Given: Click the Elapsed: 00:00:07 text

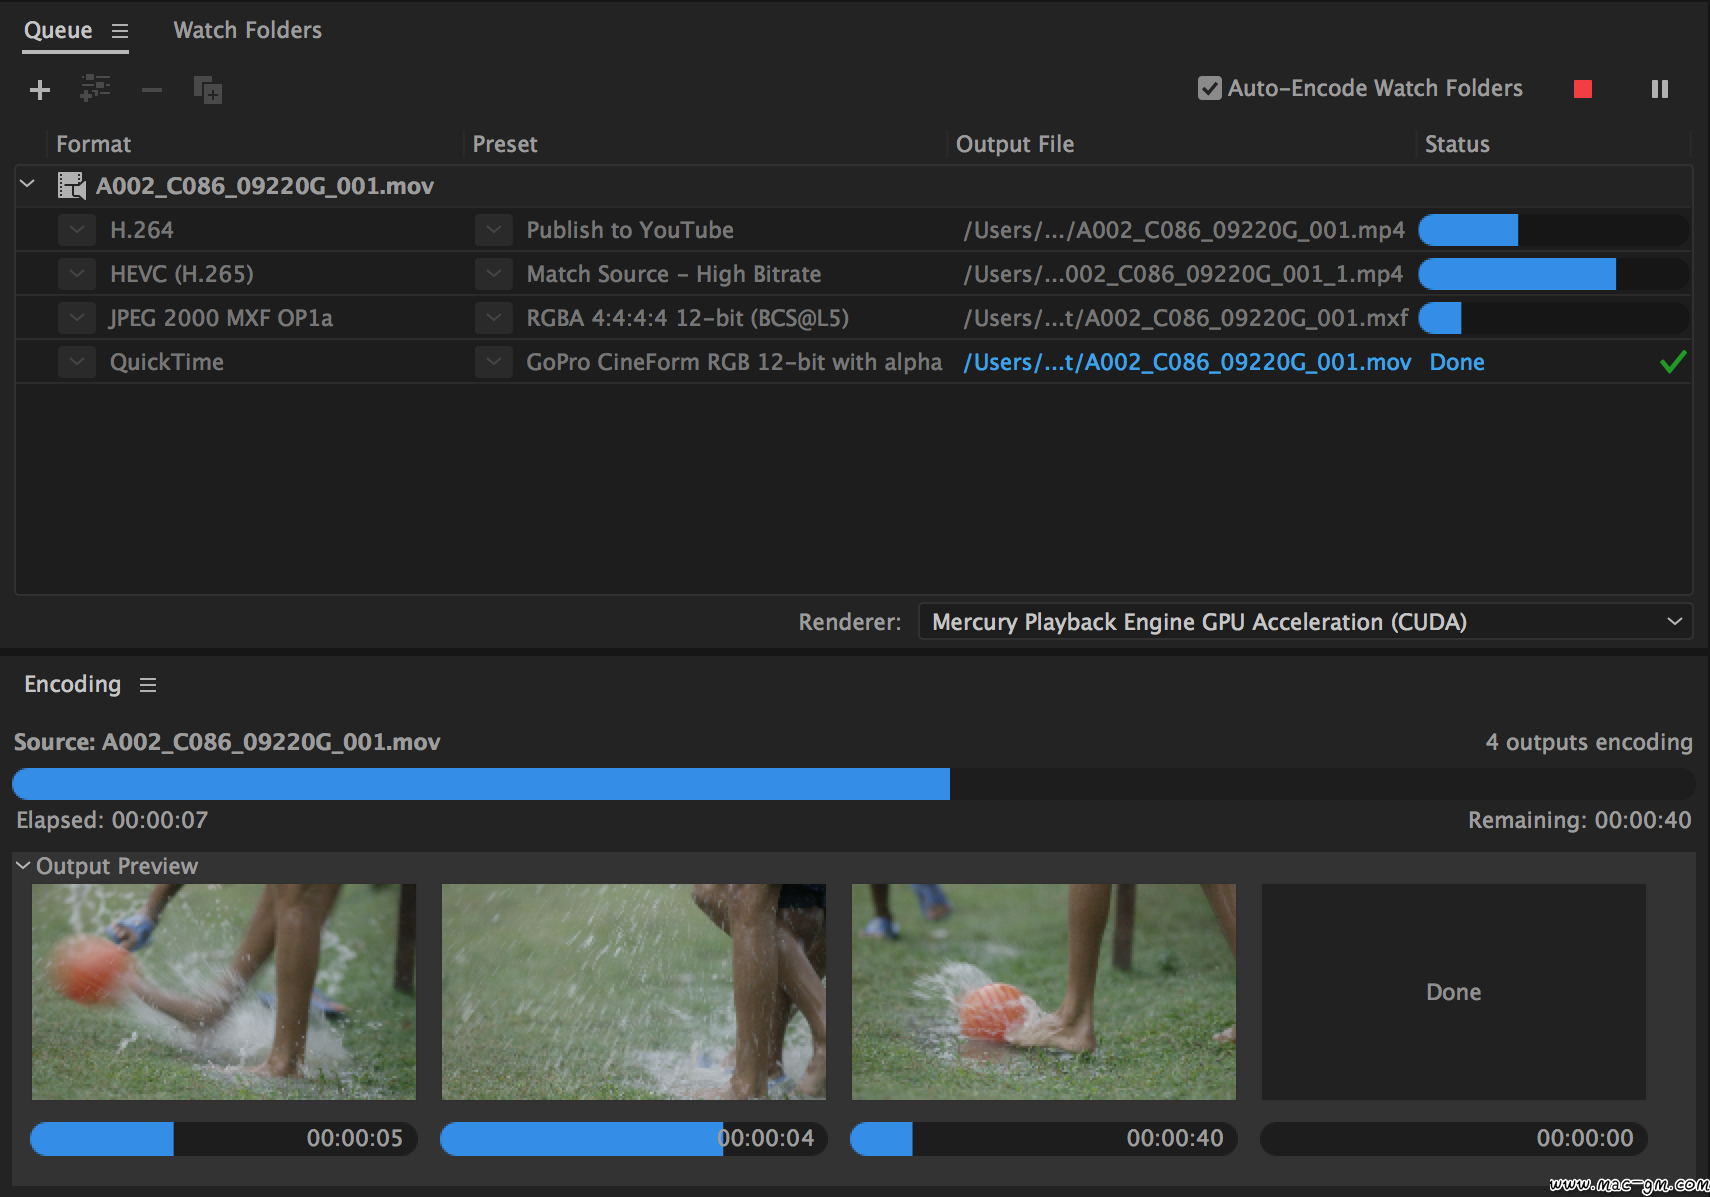Looking at the screenshot, I should pyautogui.click(x=112, y=820).
